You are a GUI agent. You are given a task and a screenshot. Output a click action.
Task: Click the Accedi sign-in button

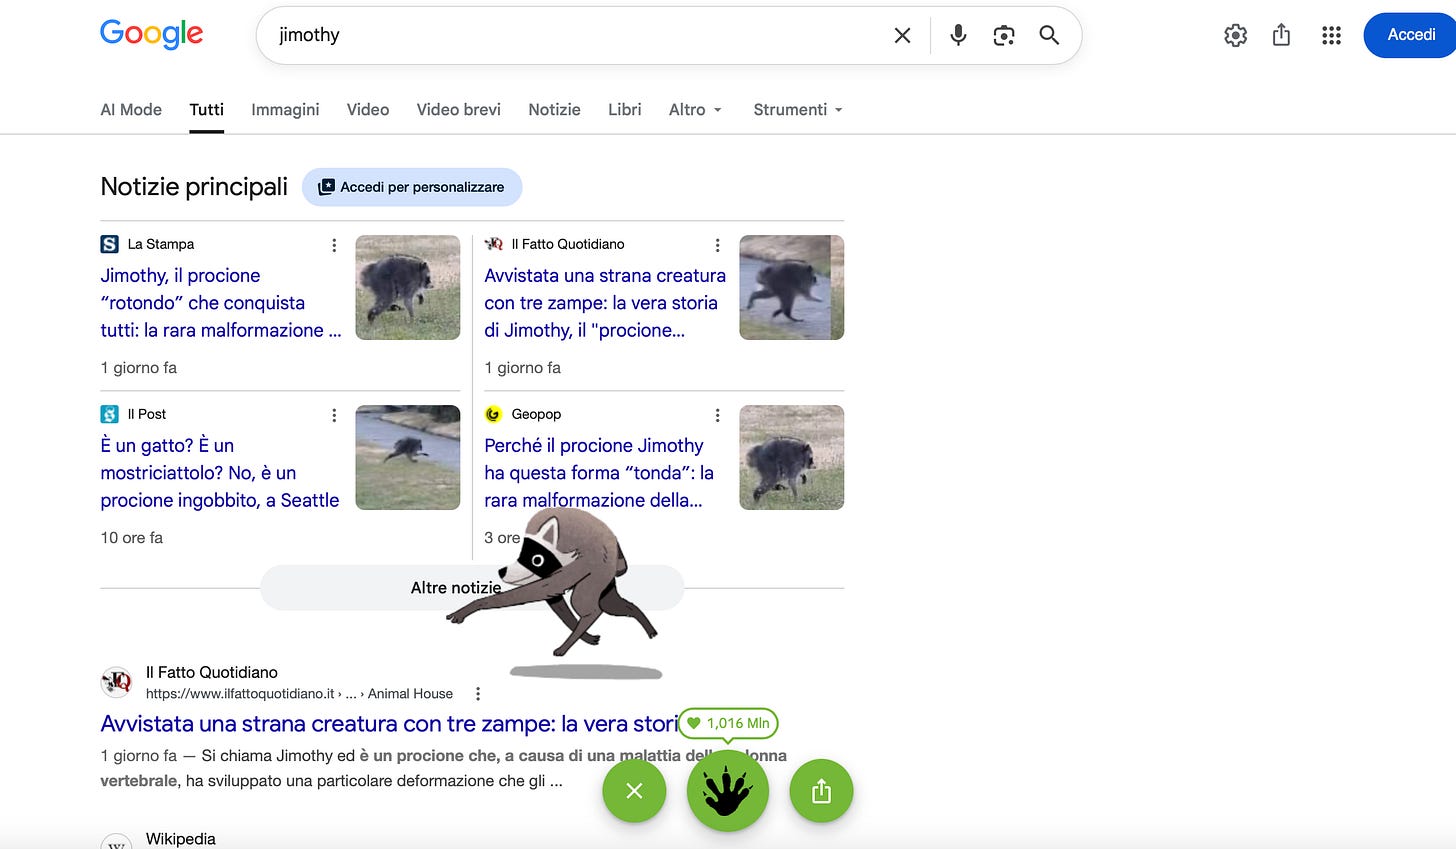1410,35
